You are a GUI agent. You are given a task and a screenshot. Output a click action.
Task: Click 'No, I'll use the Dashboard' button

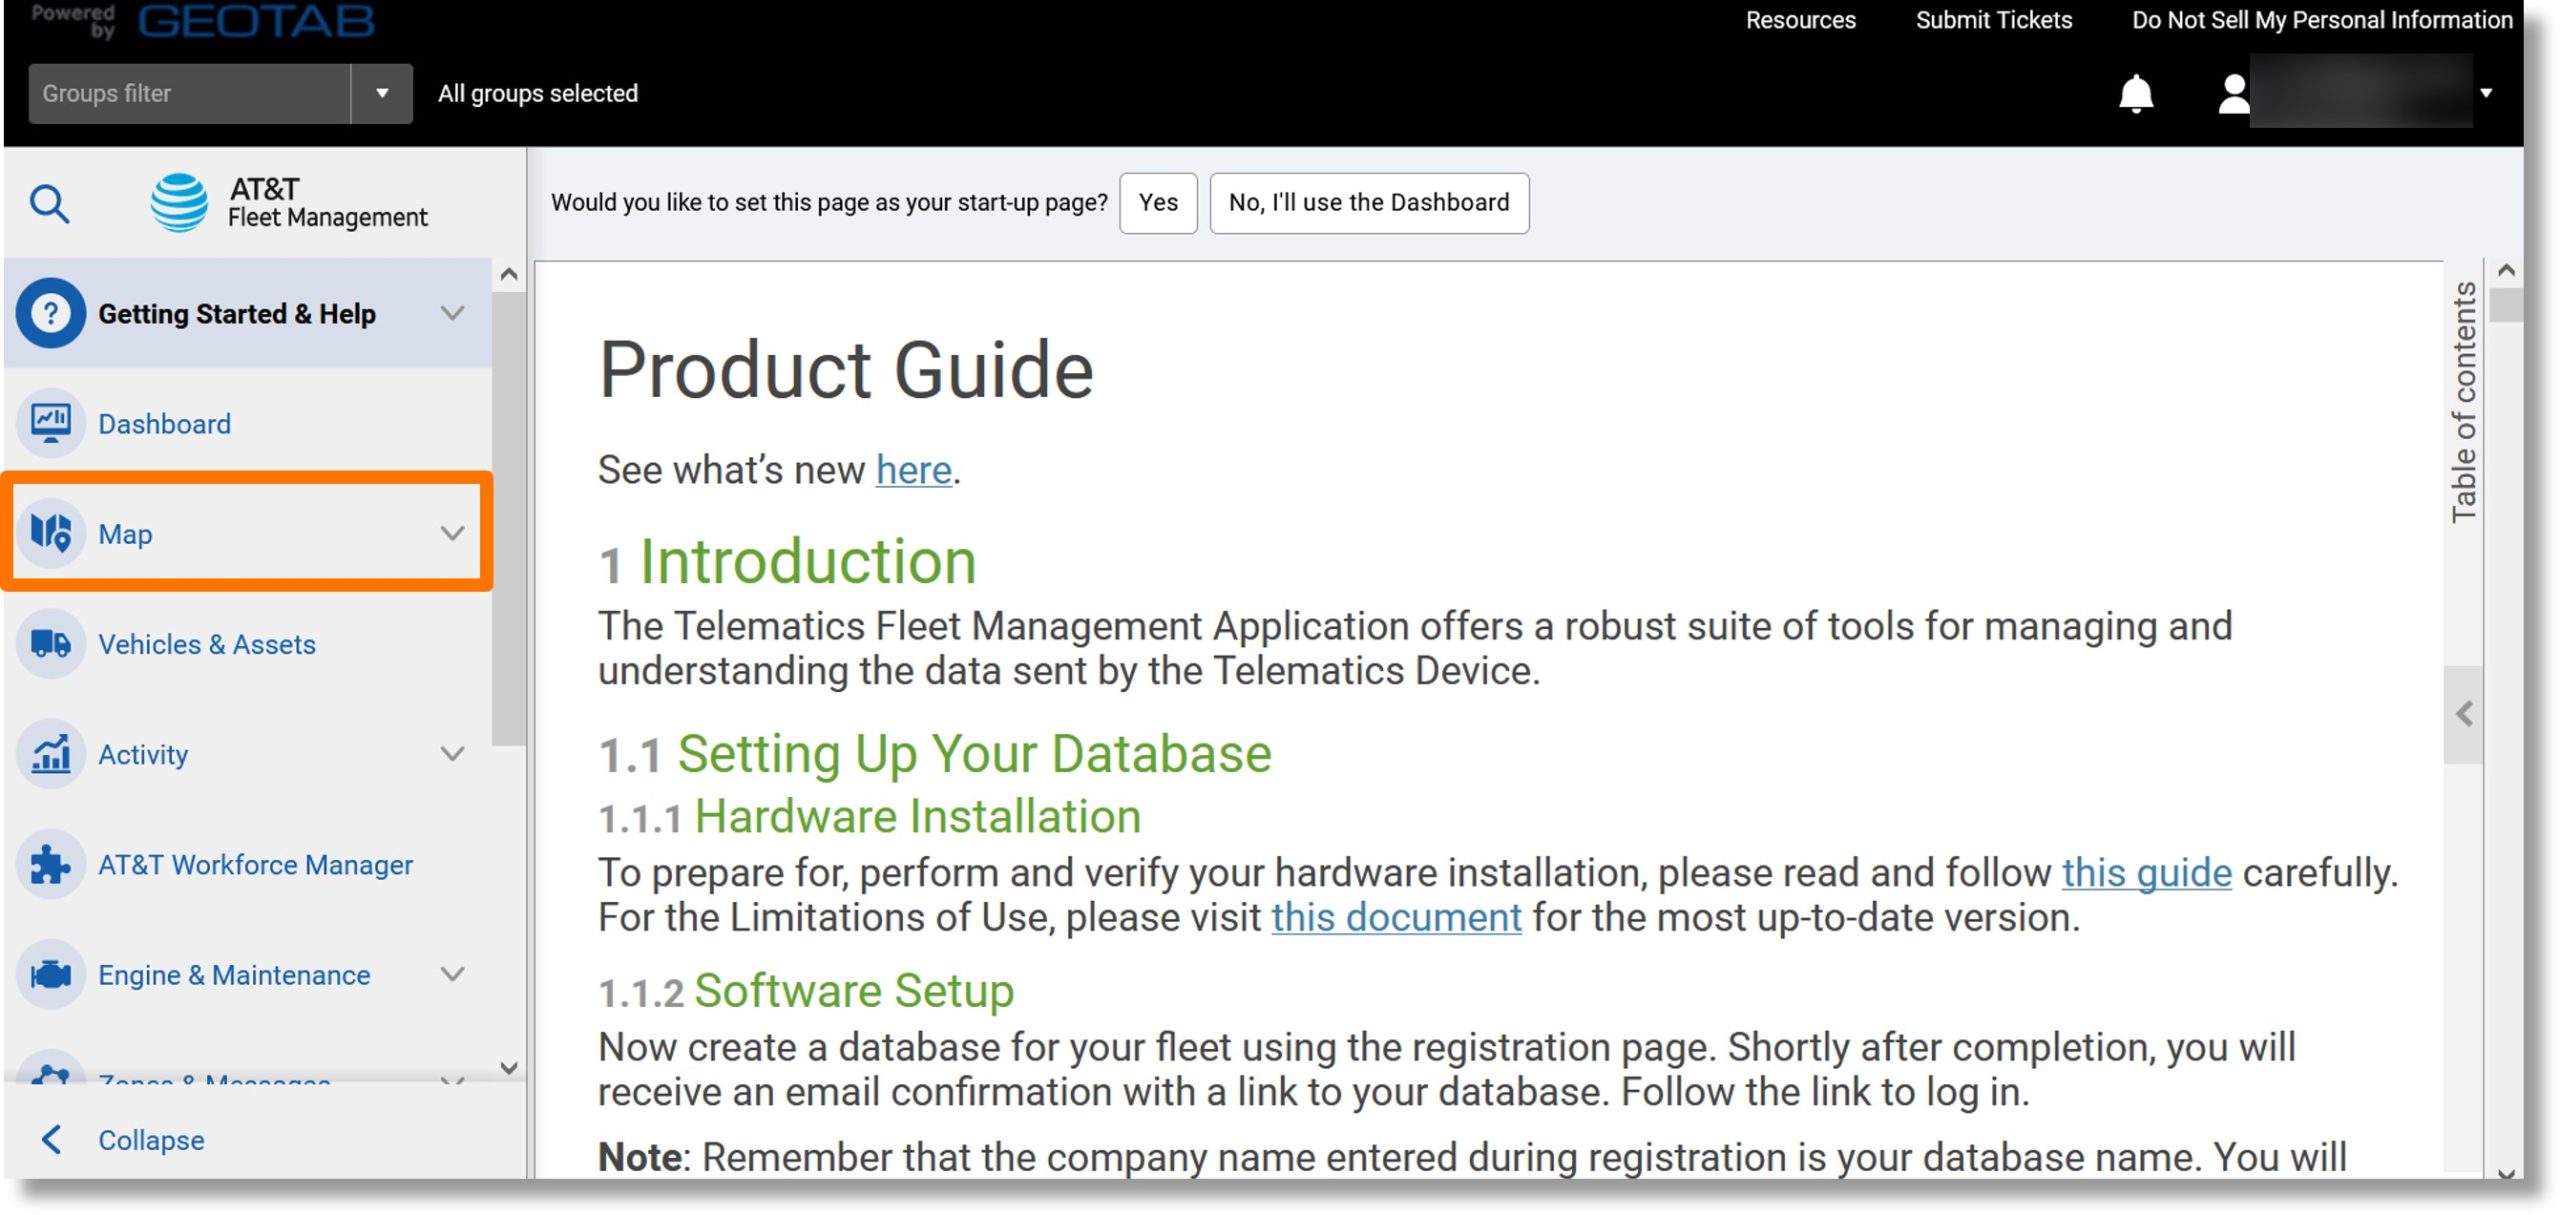tap(1368, 202)
